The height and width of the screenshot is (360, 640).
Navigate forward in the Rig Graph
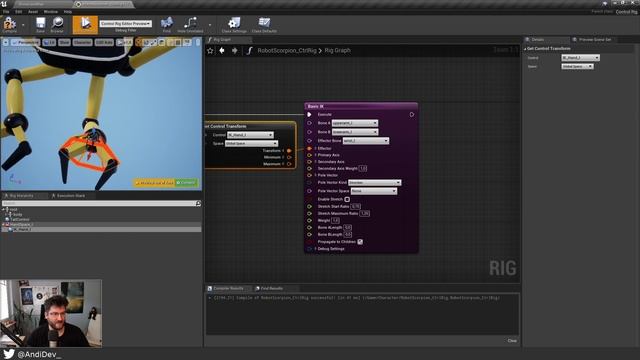tap(235, 51)
